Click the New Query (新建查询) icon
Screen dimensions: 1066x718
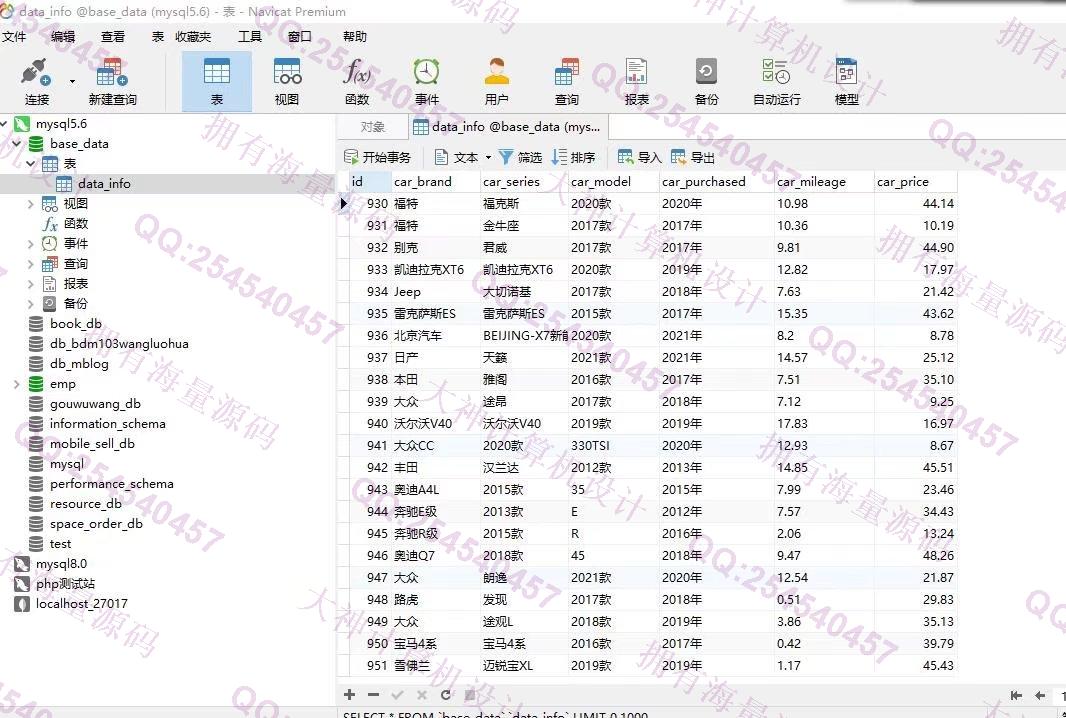pos(112,81)
